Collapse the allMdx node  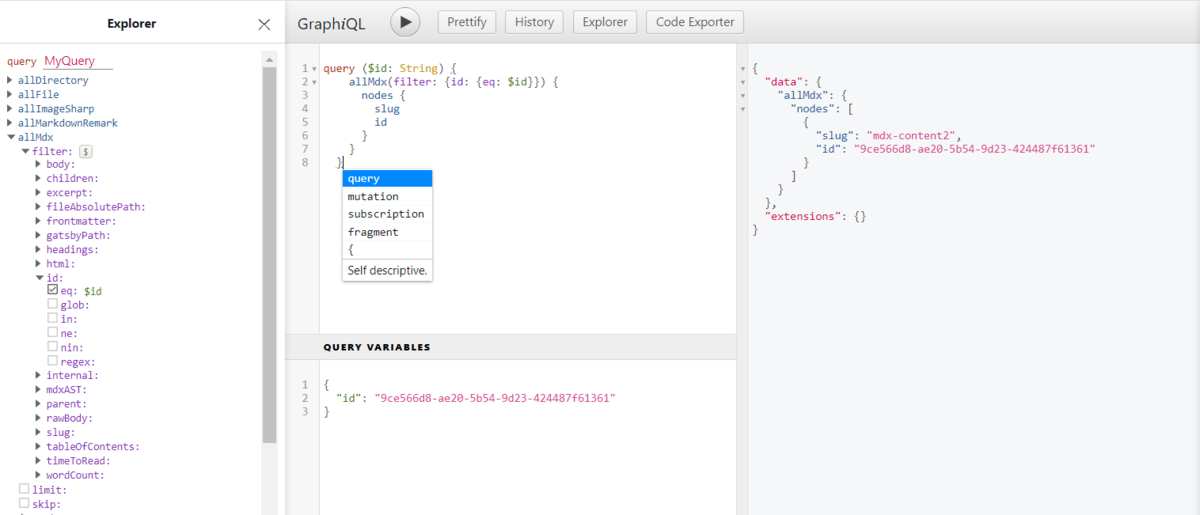pyautogui.click(x=11, y=137)
